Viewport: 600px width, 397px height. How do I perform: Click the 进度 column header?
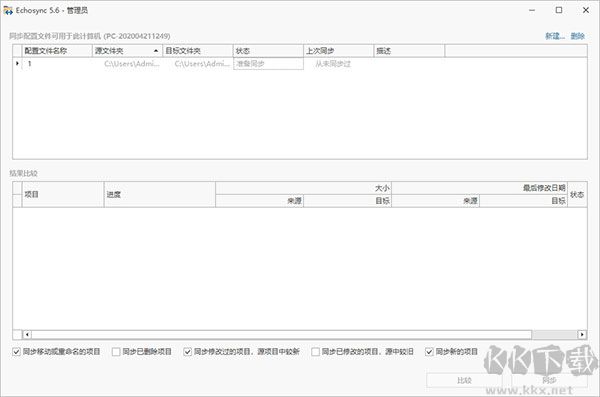click(160, 194)
